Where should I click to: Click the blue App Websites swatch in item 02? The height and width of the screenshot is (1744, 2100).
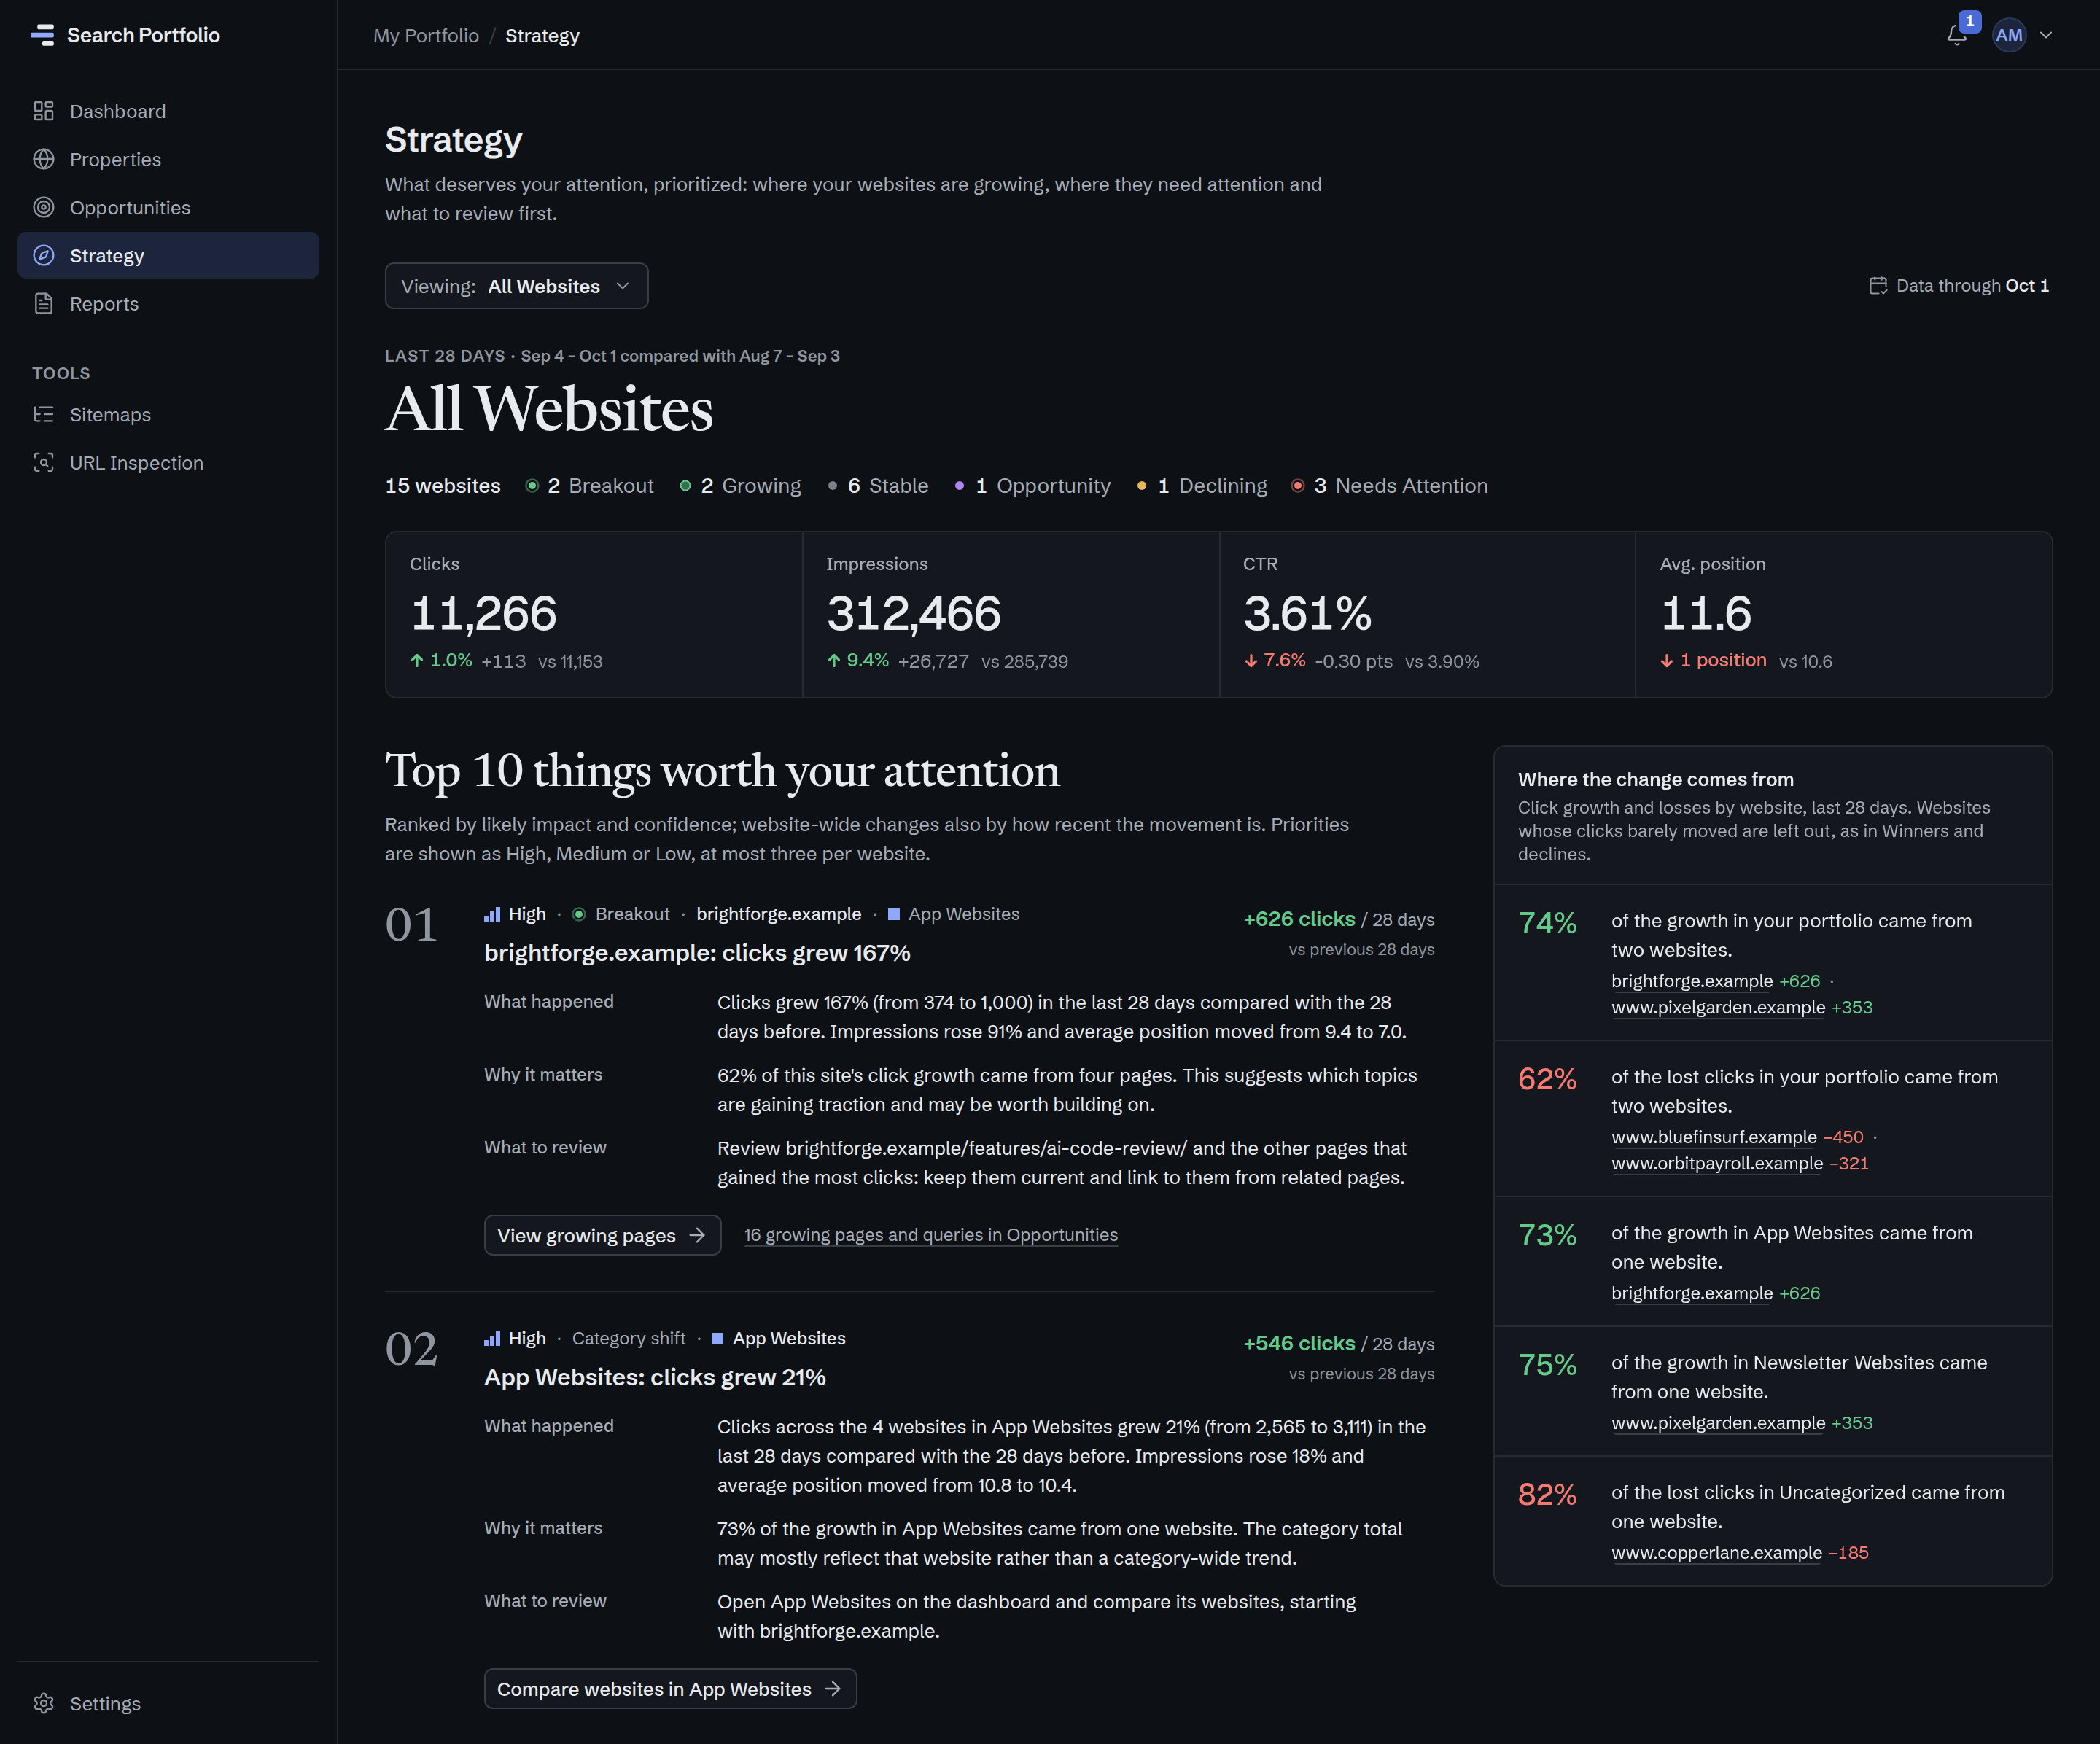tap(717, 1338)
